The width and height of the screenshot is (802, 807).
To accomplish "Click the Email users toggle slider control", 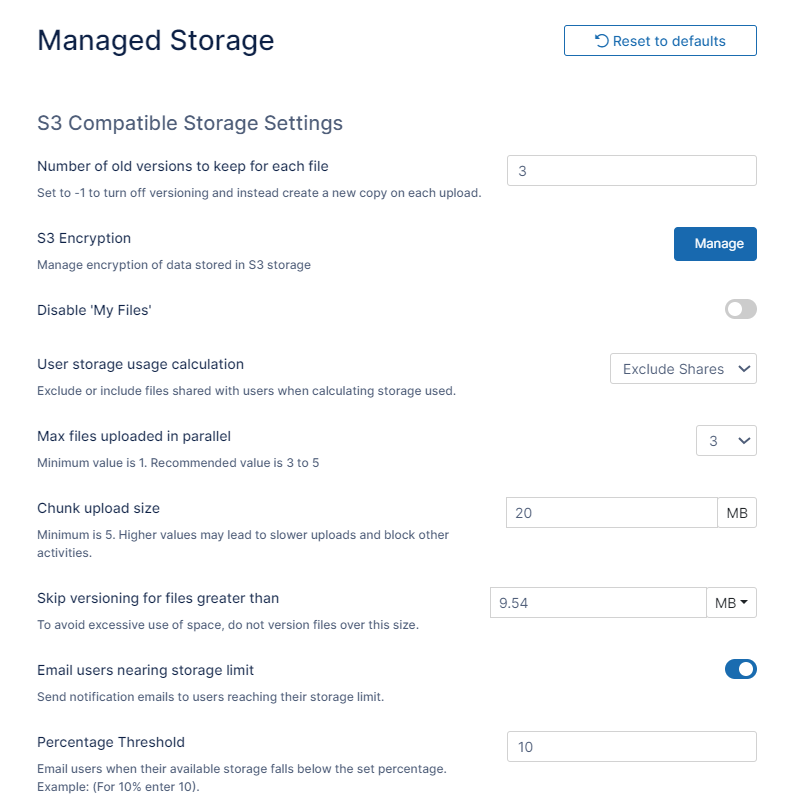I will [741, 669].
